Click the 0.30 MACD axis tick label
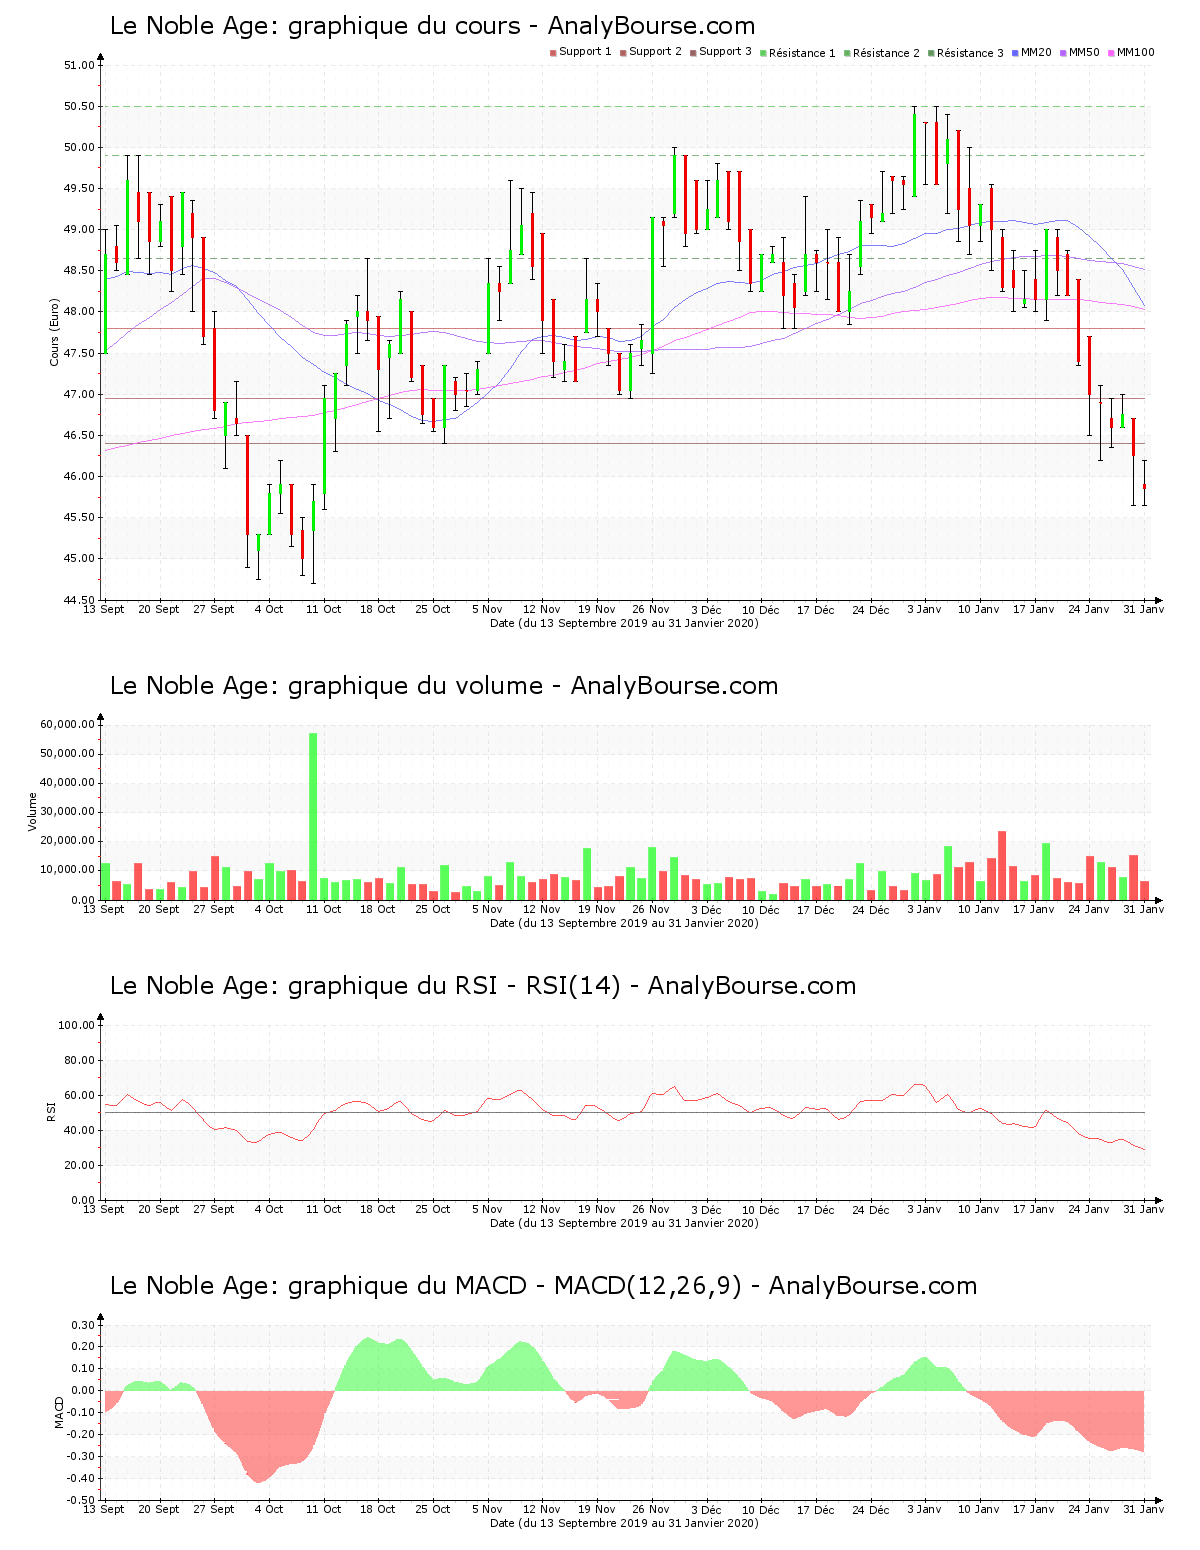The width and height of the screenshot is (1200, 1550). pos(83,1325)
